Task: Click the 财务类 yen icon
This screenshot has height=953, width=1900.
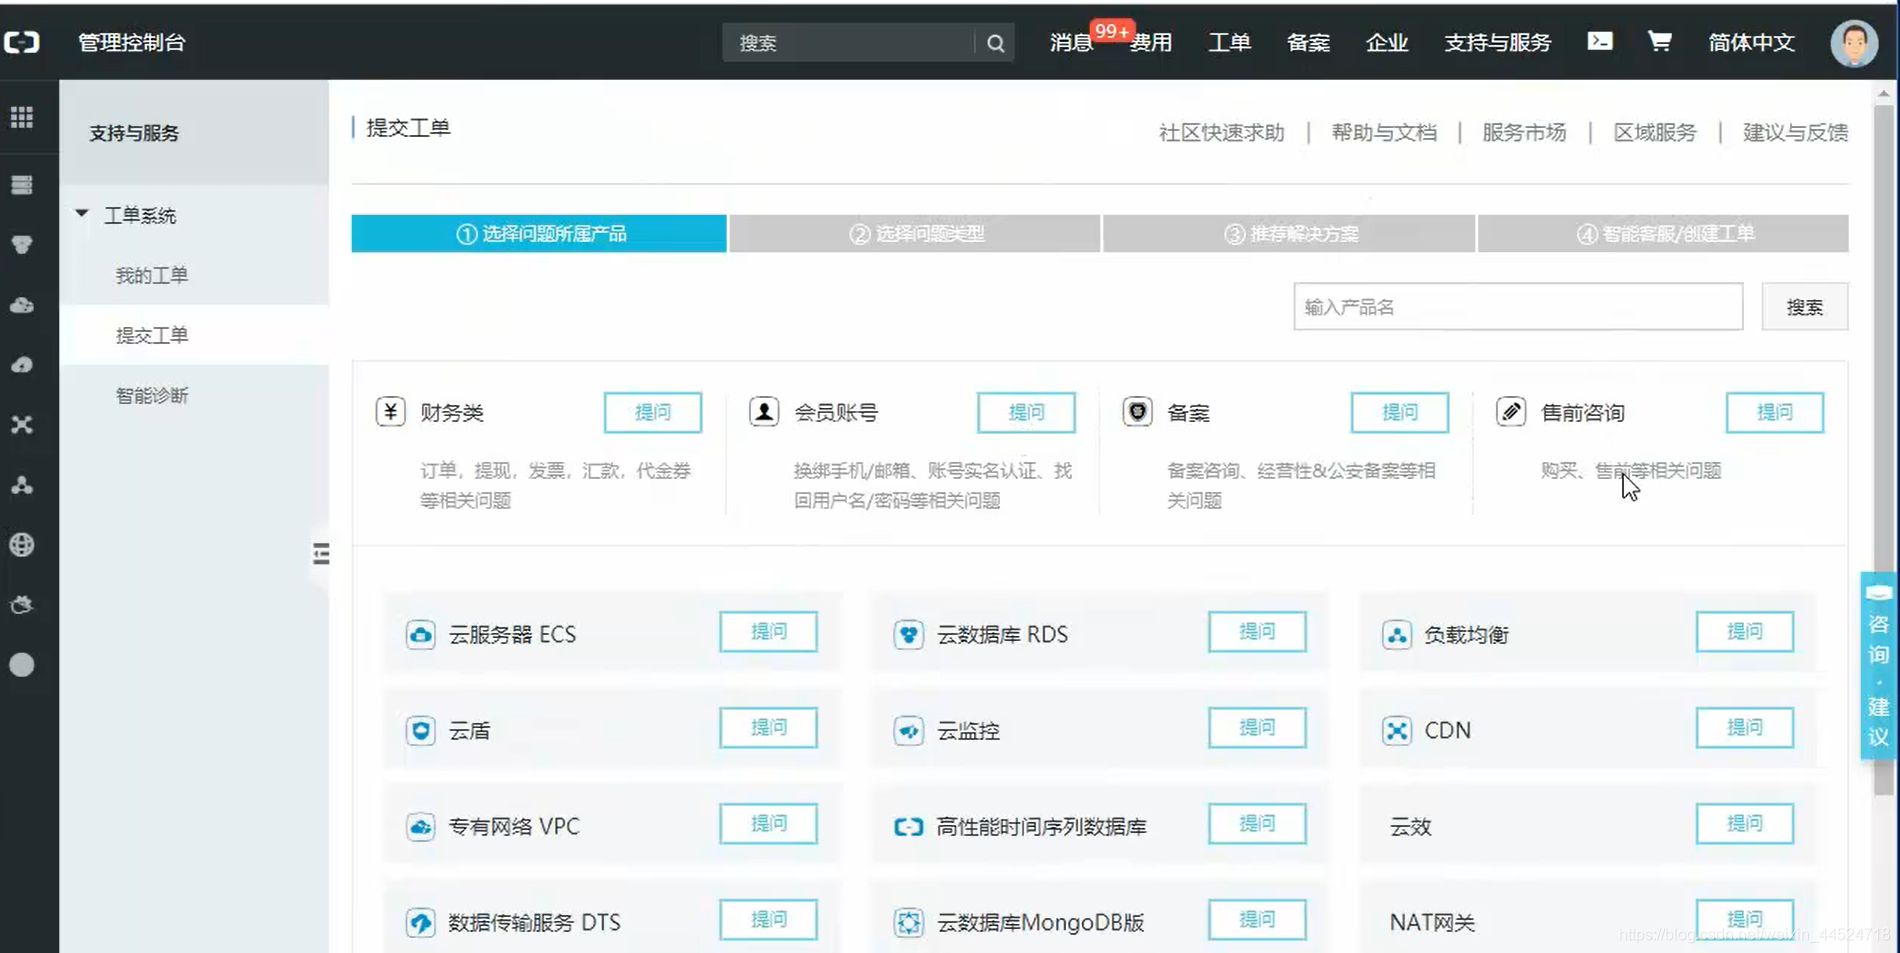Action: (391, 411)
